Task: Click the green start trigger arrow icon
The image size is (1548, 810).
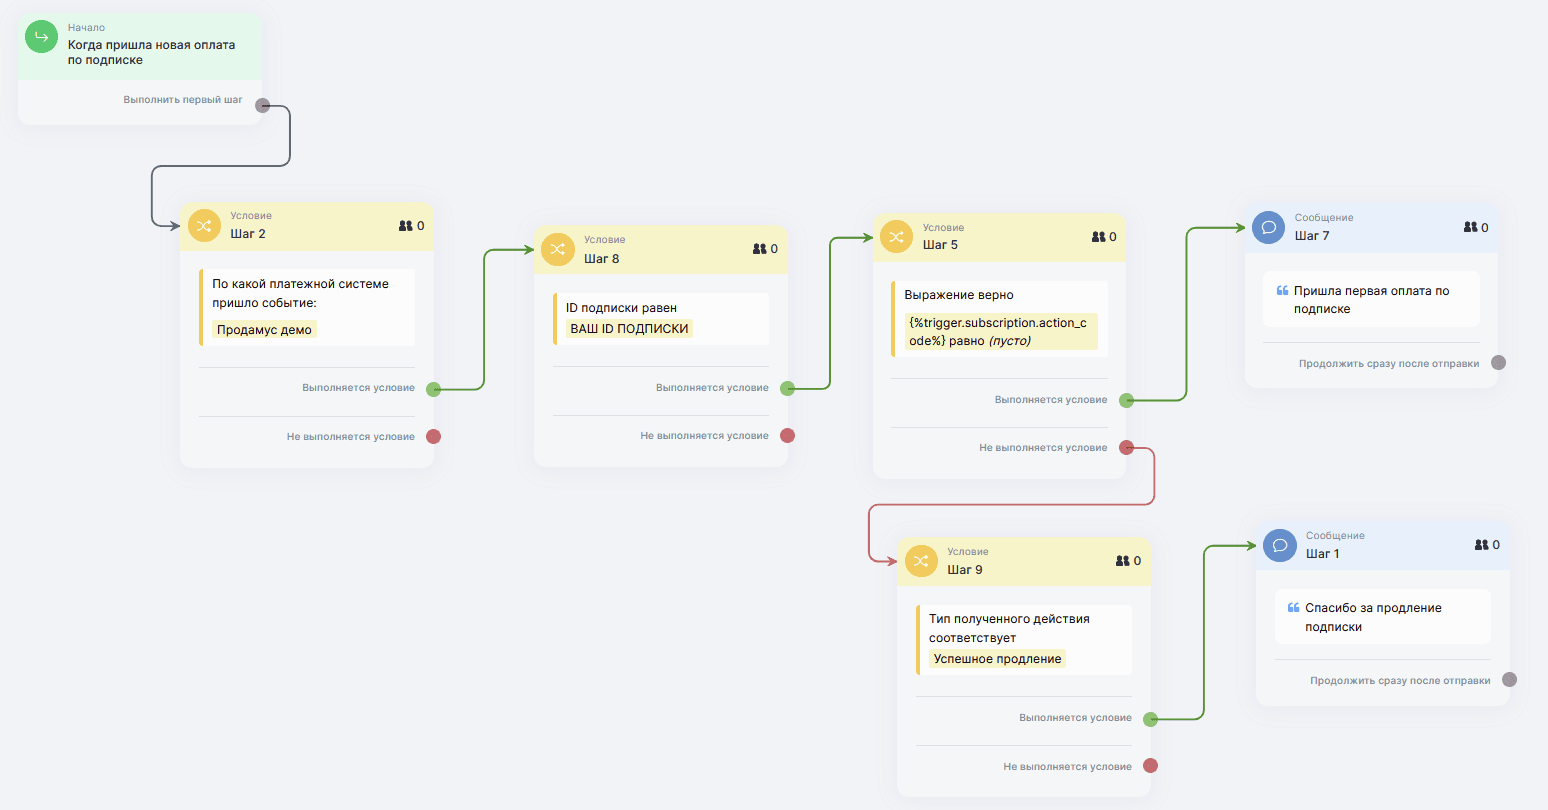Action: (41, 38)
